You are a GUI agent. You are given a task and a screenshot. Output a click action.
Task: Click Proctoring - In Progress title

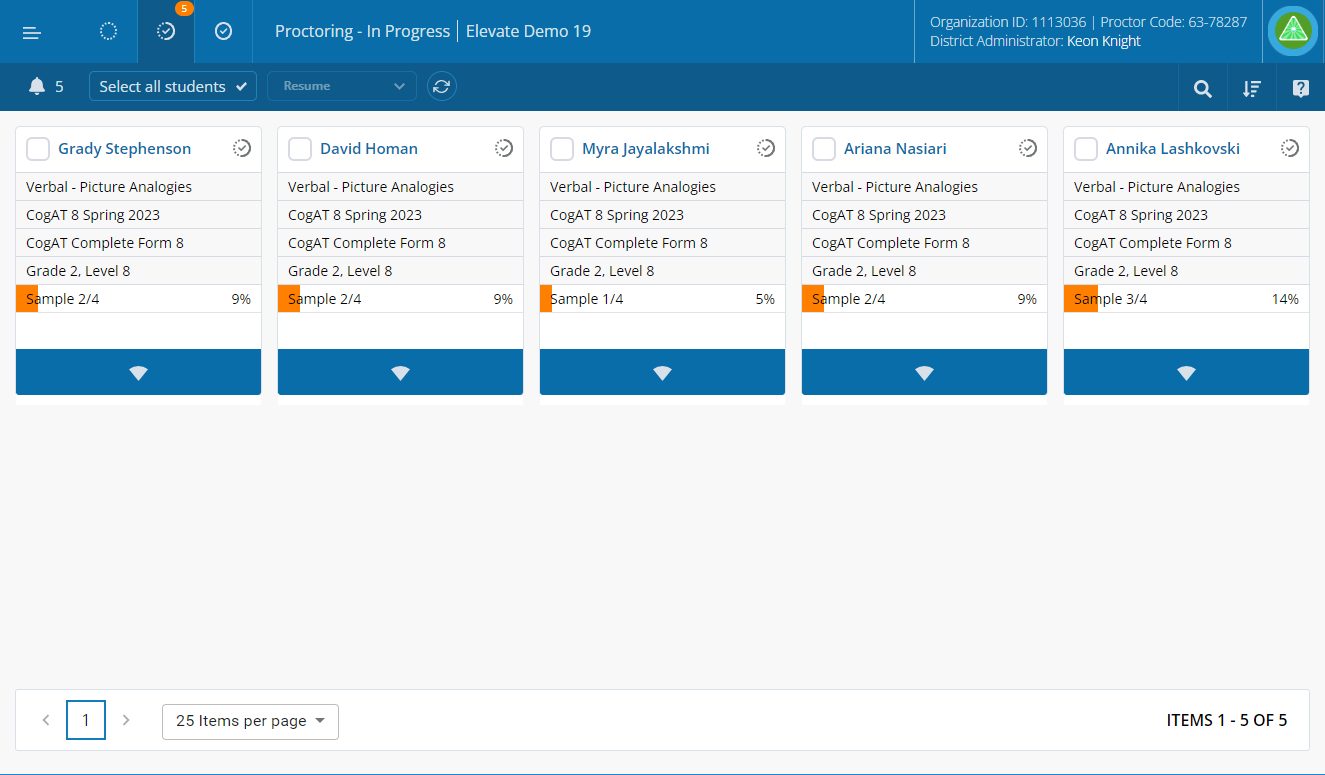tap(362, 31)
